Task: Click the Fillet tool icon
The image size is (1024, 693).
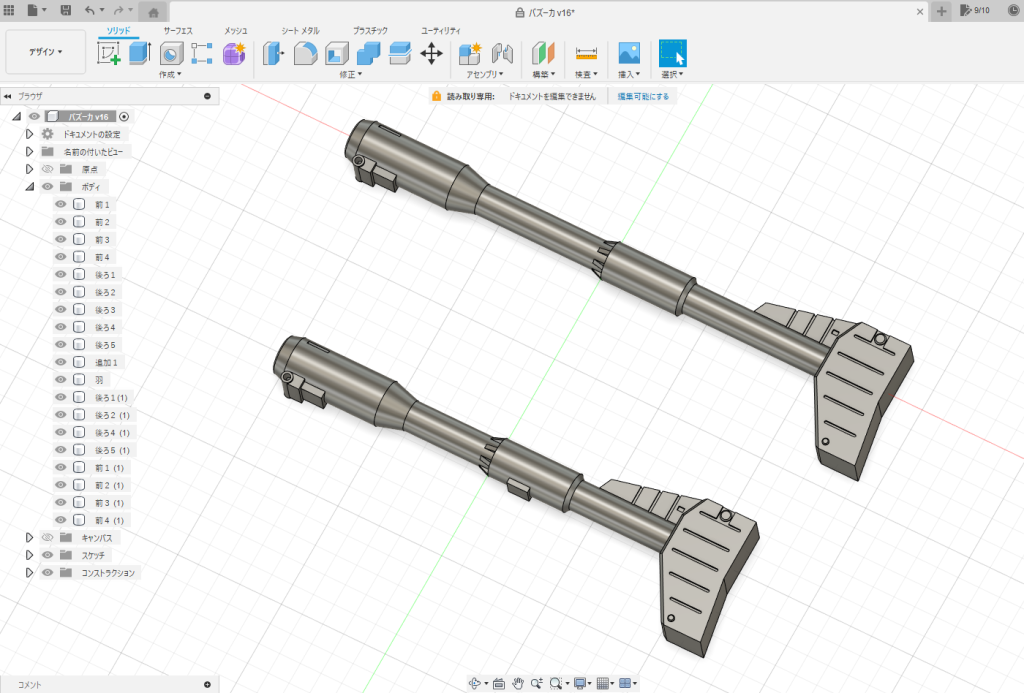Action: click(305, 53)
